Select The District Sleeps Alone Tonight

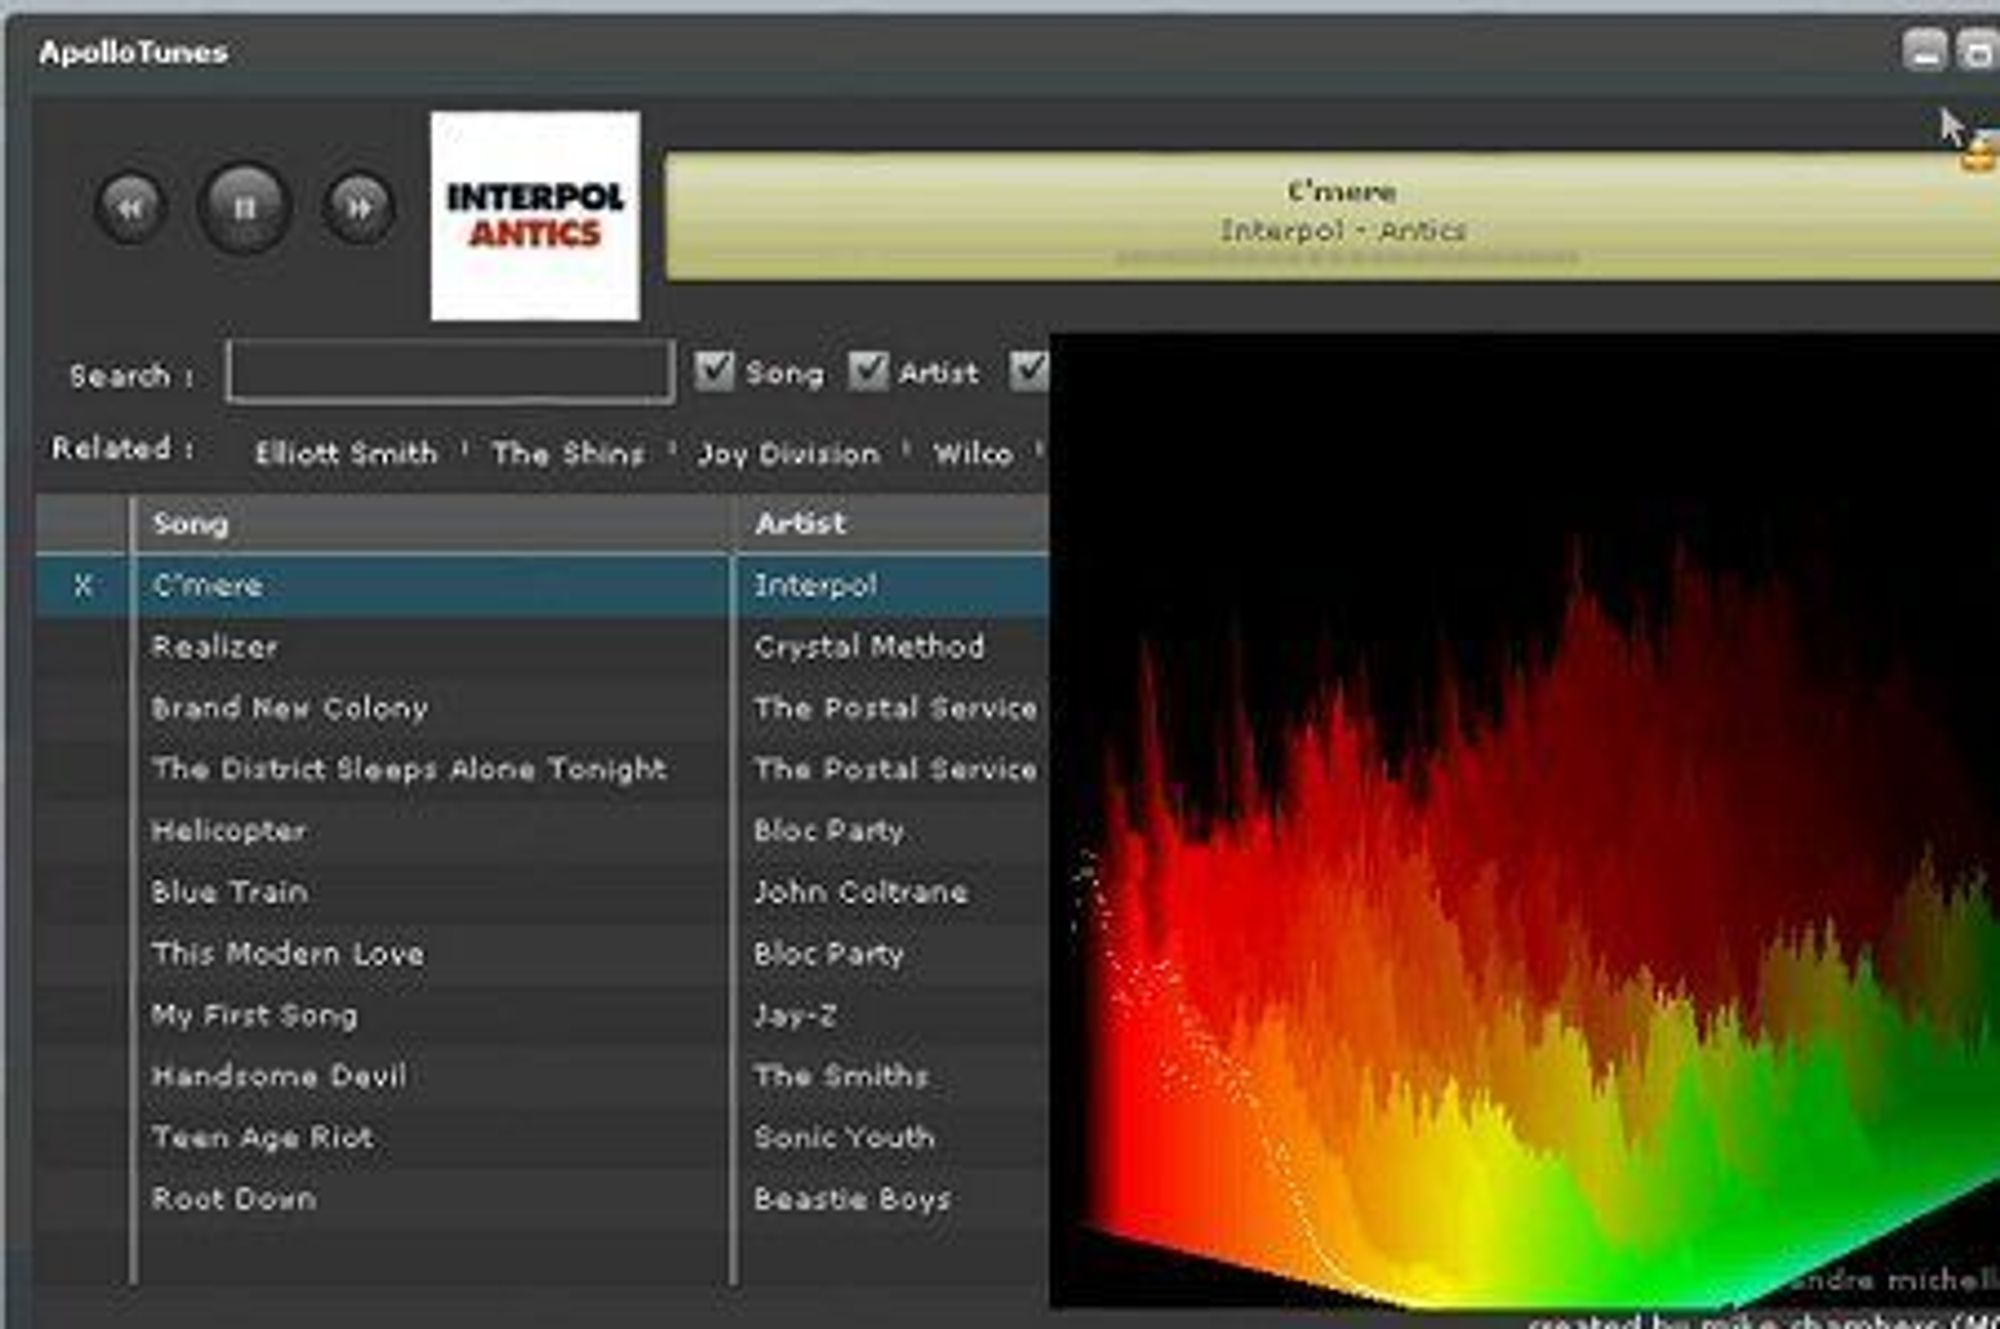tap(409, 769)
